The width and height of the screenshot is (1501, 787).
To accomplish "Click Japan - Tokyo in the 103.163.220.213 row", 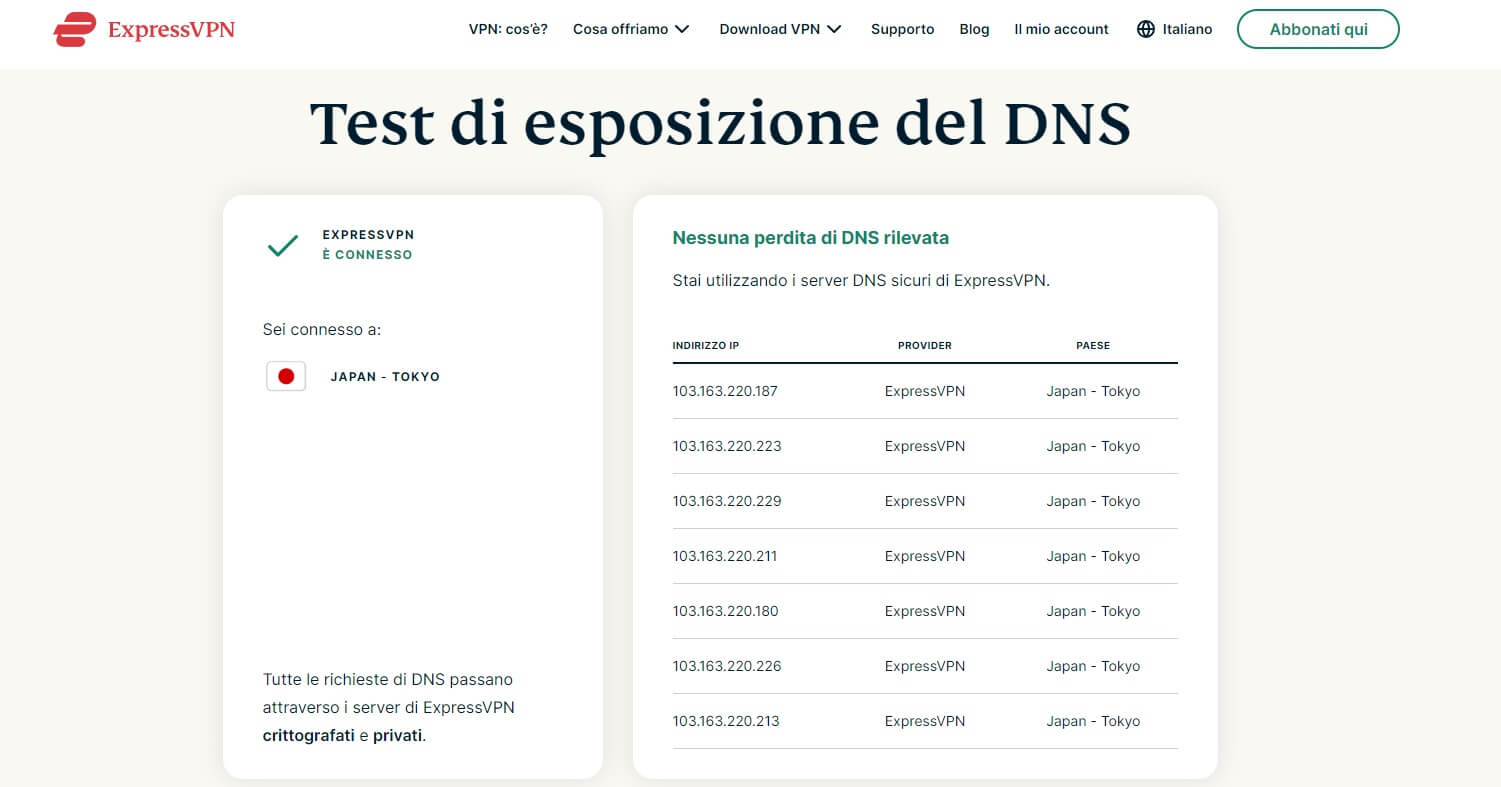I will (x=1093, y=721).
